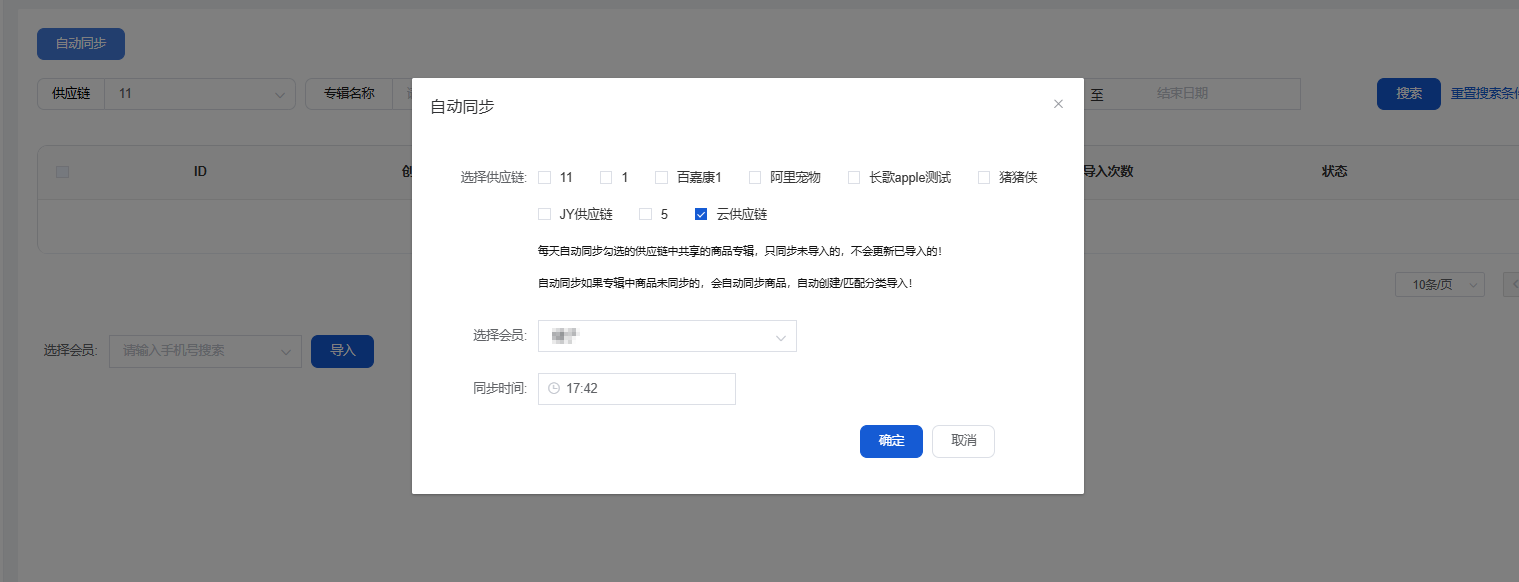
Task: Click the 确定 button
Action: 891,441
